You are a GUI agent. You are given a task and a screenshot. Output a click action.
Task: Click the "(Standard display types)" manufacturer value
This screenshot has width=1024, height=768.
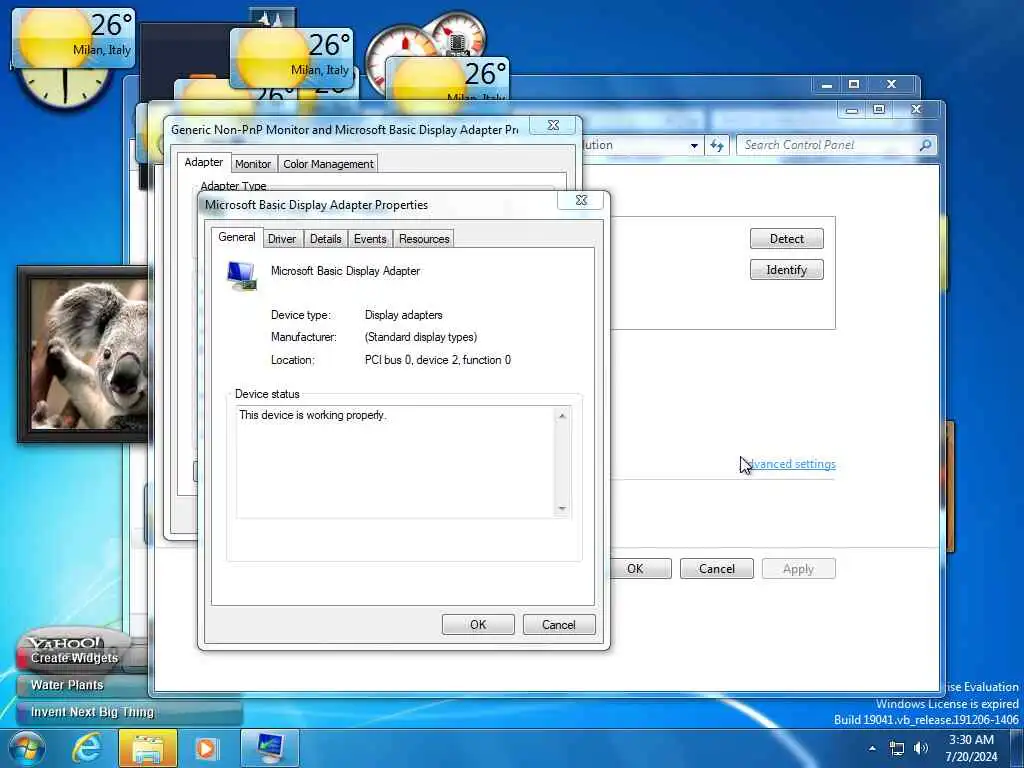(x=421, y=337)
